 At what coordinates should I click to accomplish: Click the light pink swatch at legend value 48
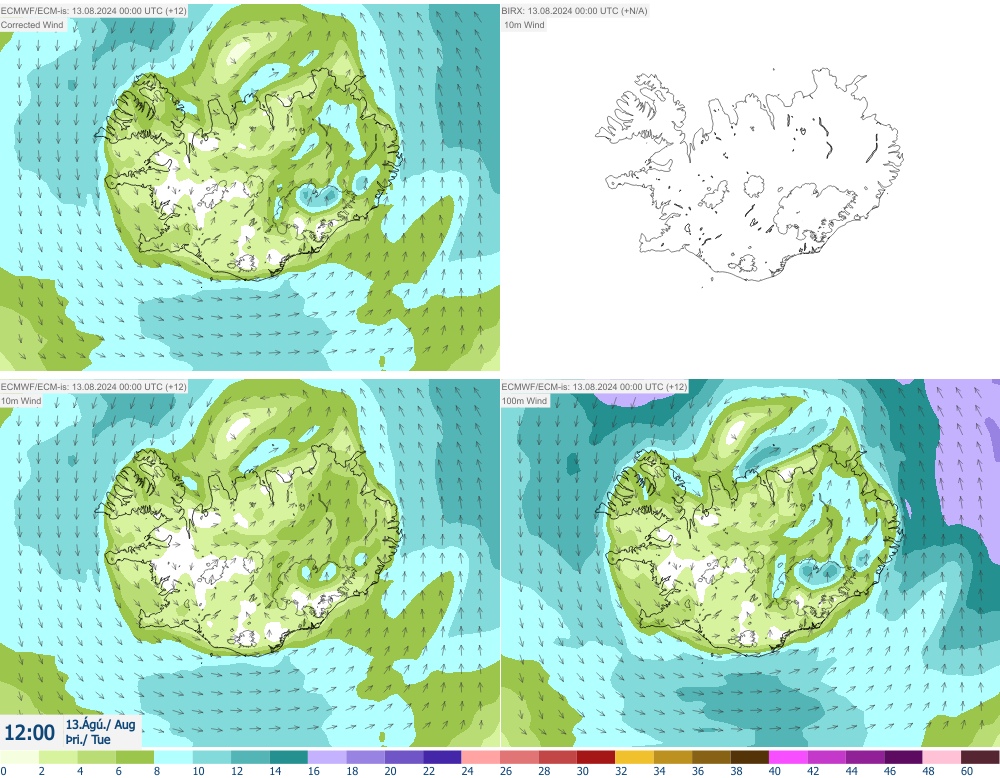tap(941, 757)
